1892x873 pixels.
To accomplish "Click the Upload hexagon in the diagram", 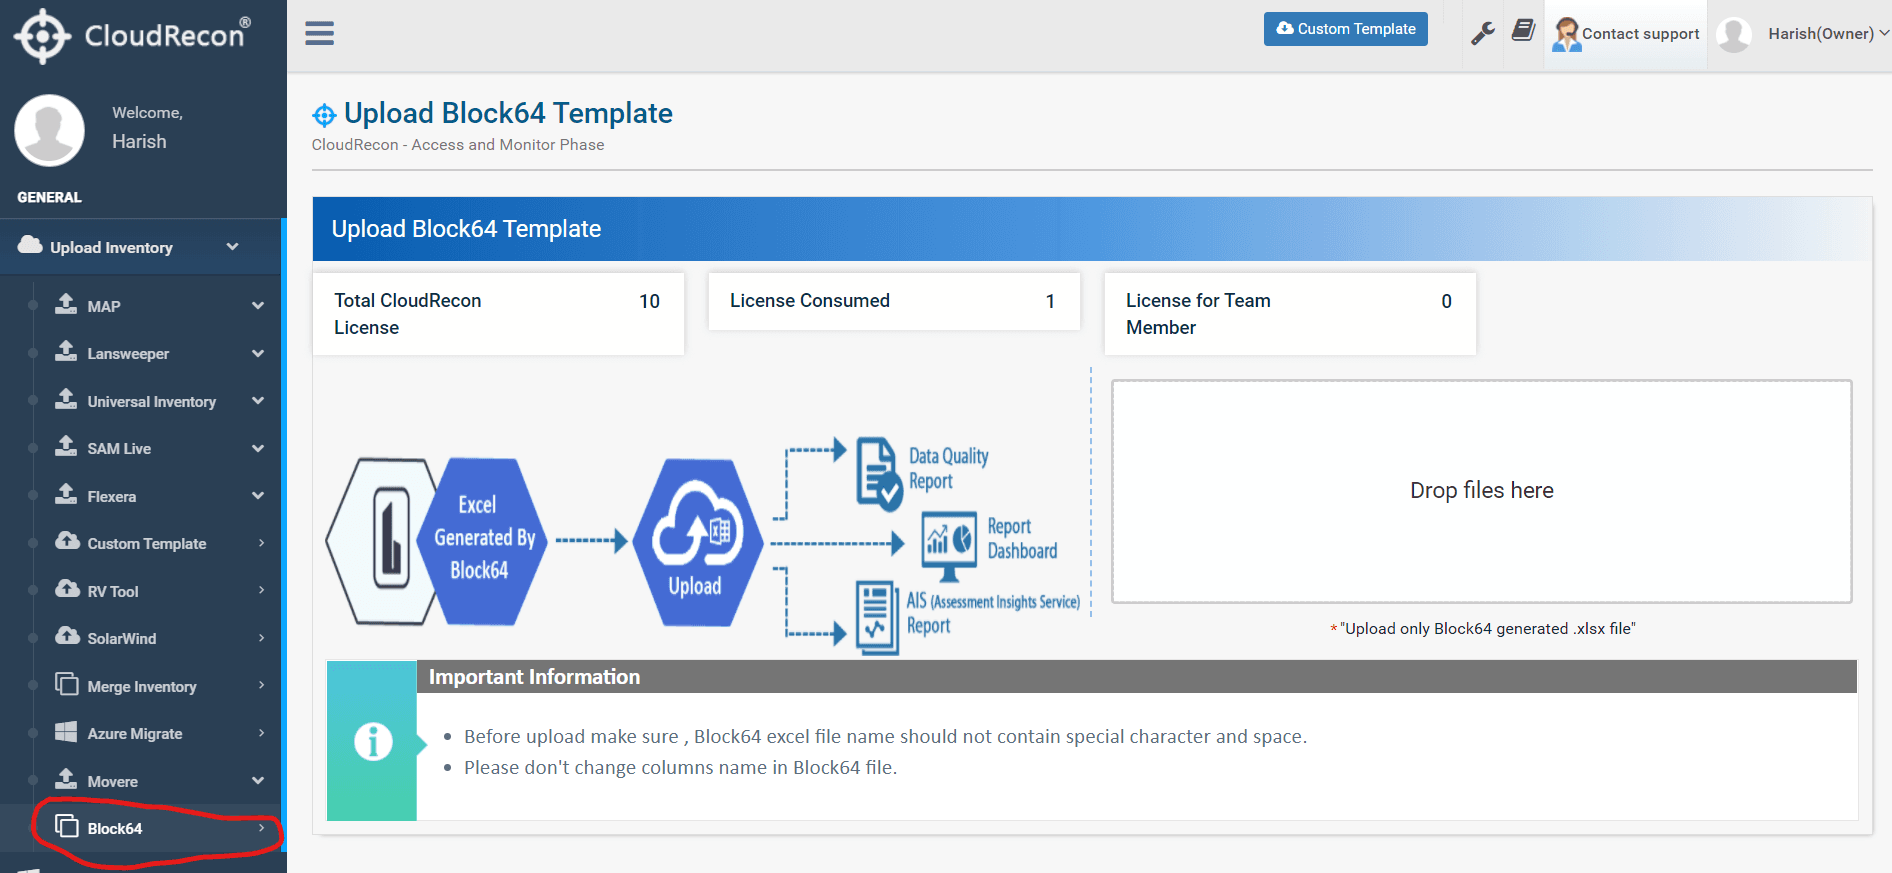I will 697,543.
